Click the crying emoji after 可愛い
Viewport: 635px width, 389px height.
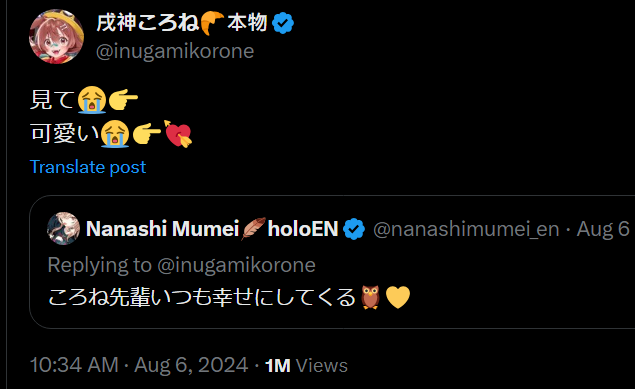[115, 134]
